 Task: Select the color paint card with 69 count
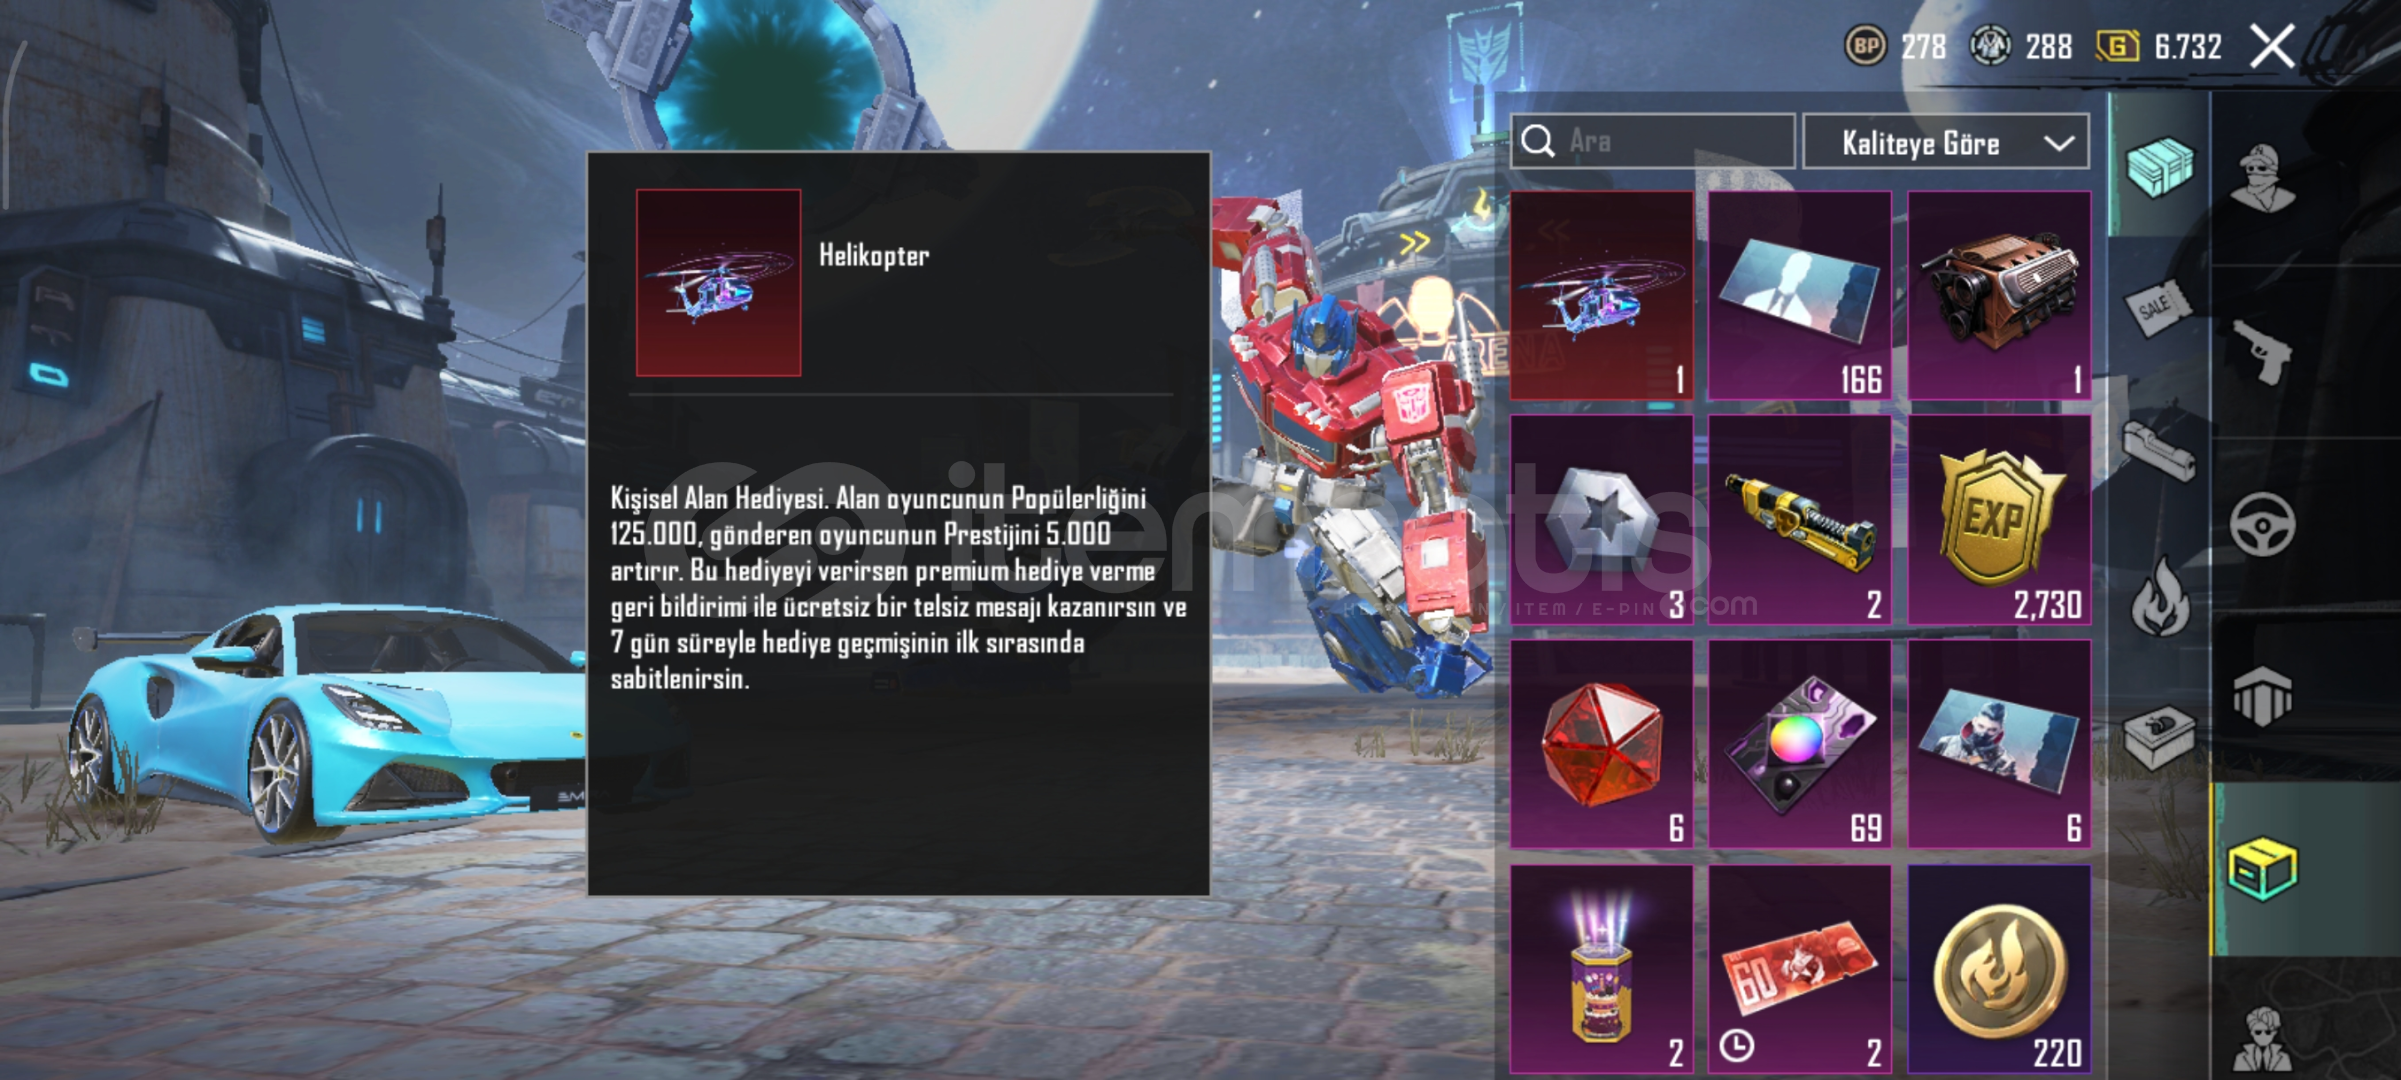[x=1800, y=744]
